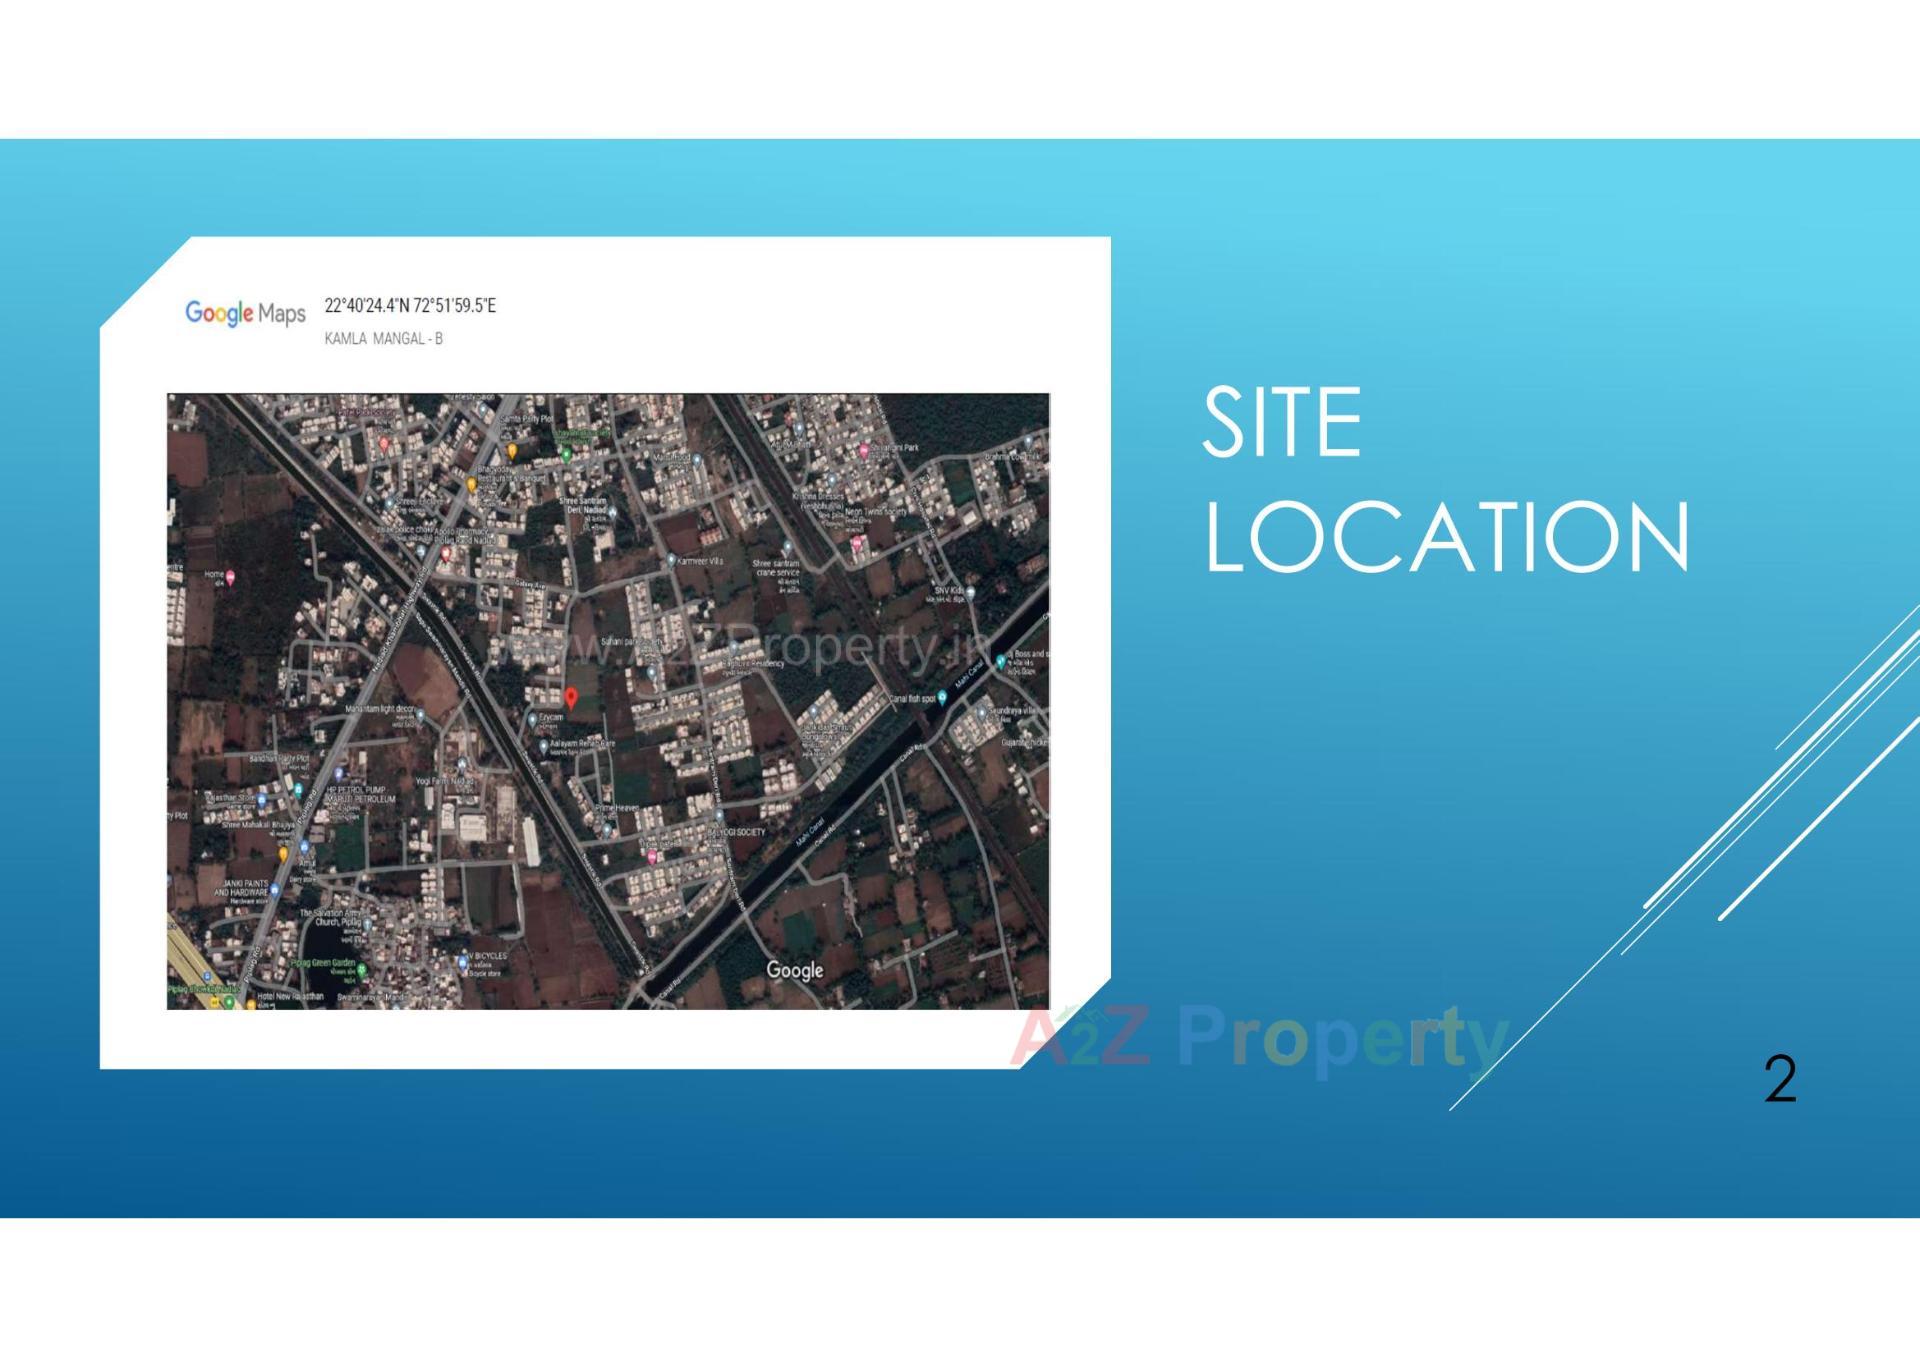Click the Erycam location marker
This screenshot has width=1920, height=1357.
533,717
